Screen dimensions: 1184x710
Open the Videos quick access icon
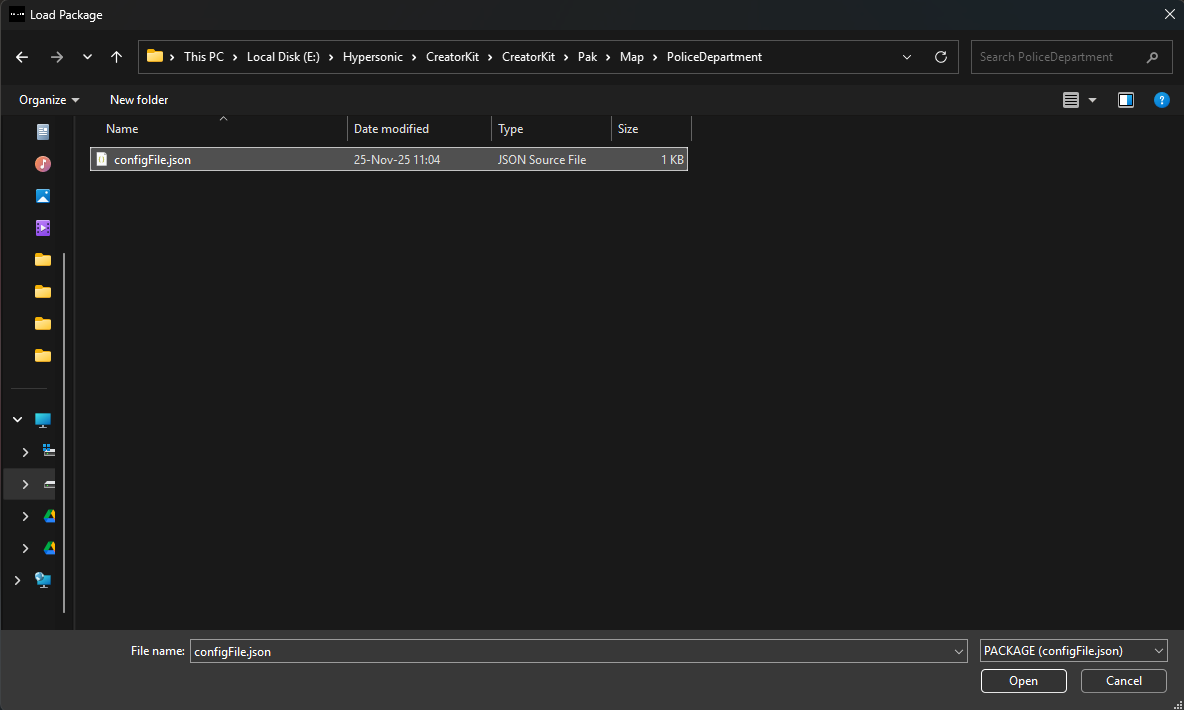(x=42, y=228)
